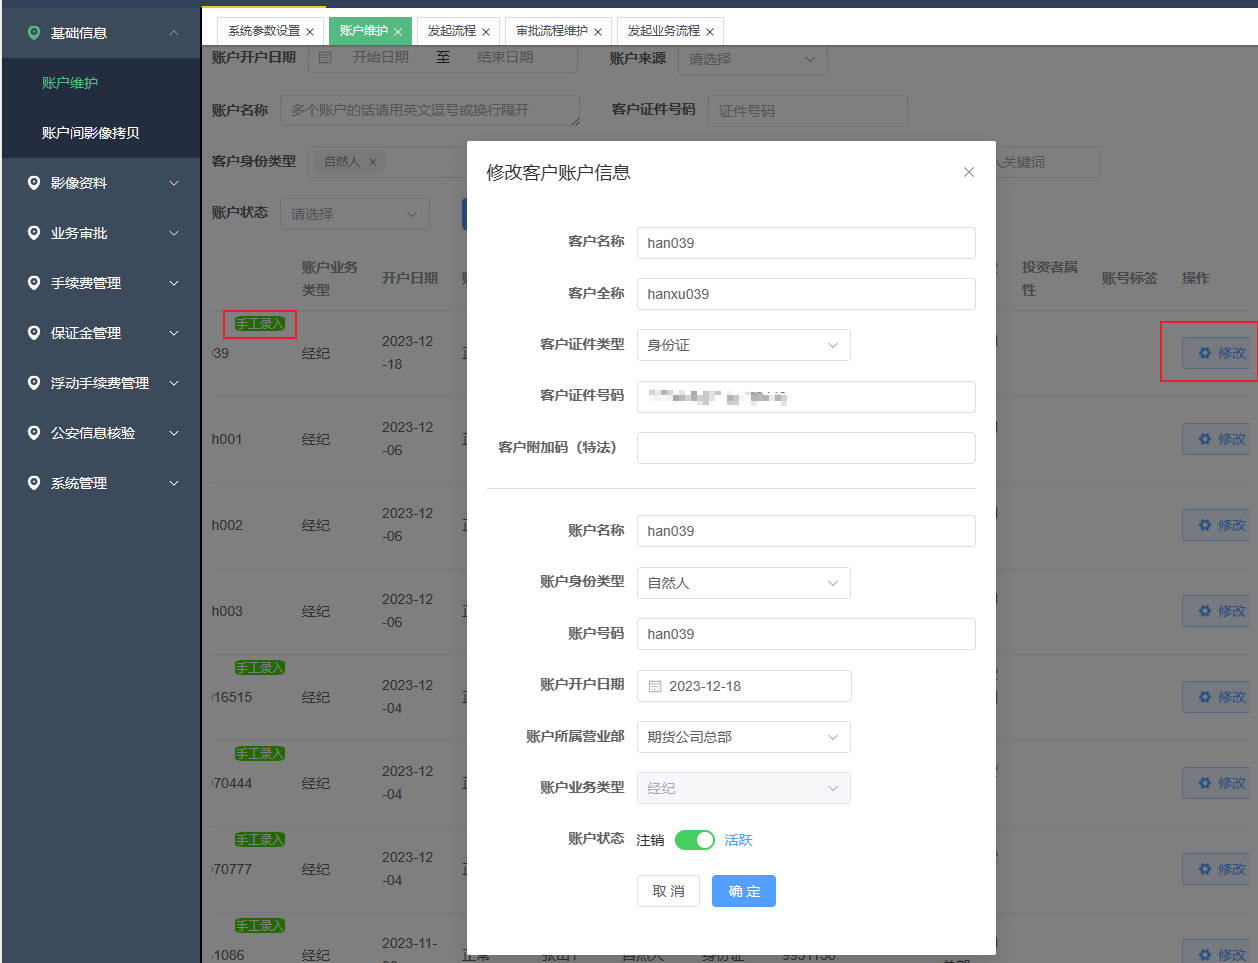Click the 取消 button in the dialog
This screenshot has height=963, width=1258.
668,891
